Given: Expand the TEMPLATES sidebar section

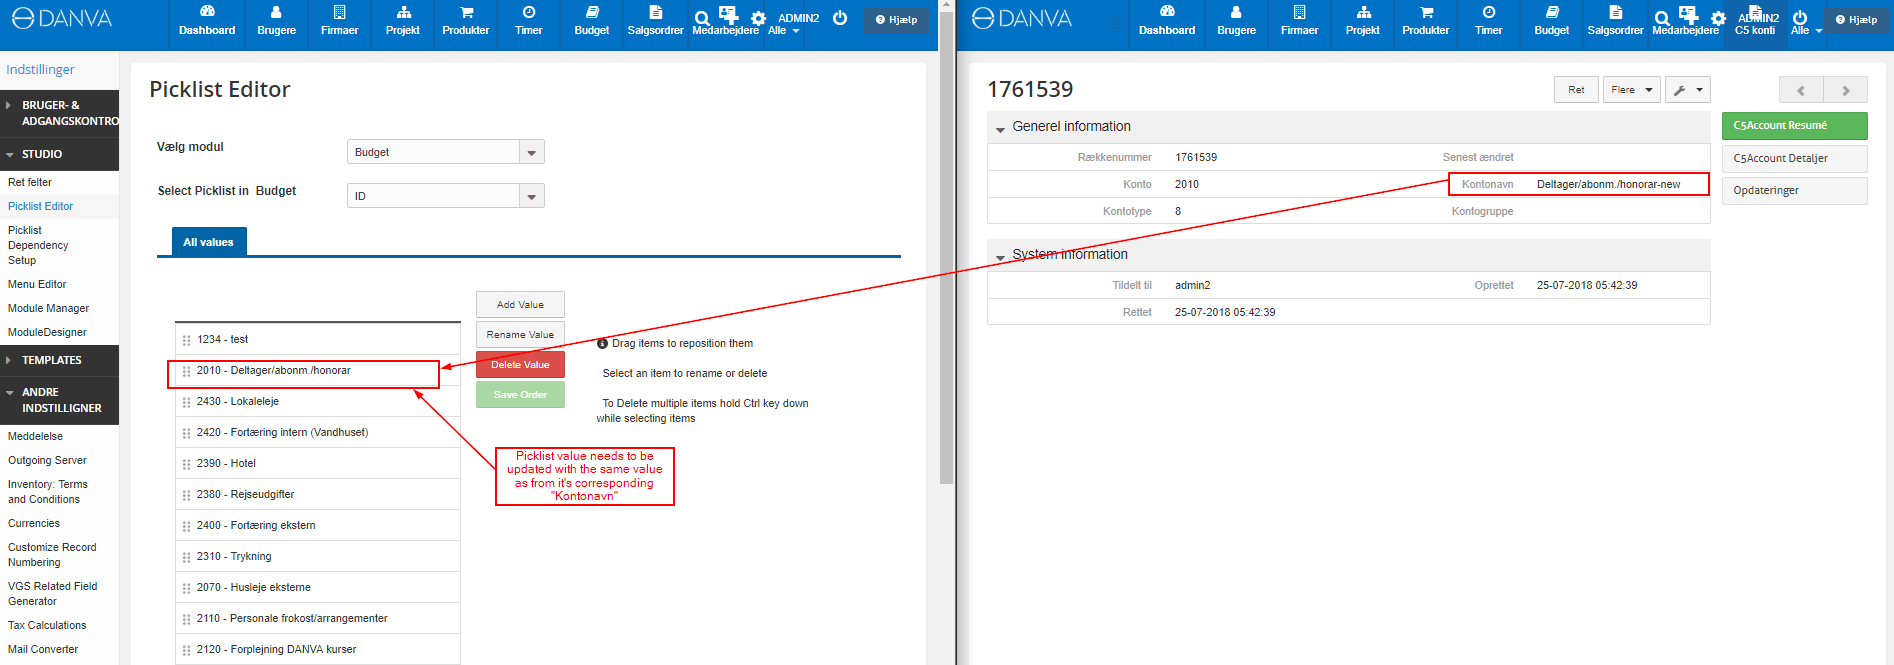Looking at the screenshot, I should click(x=52, y=360).
